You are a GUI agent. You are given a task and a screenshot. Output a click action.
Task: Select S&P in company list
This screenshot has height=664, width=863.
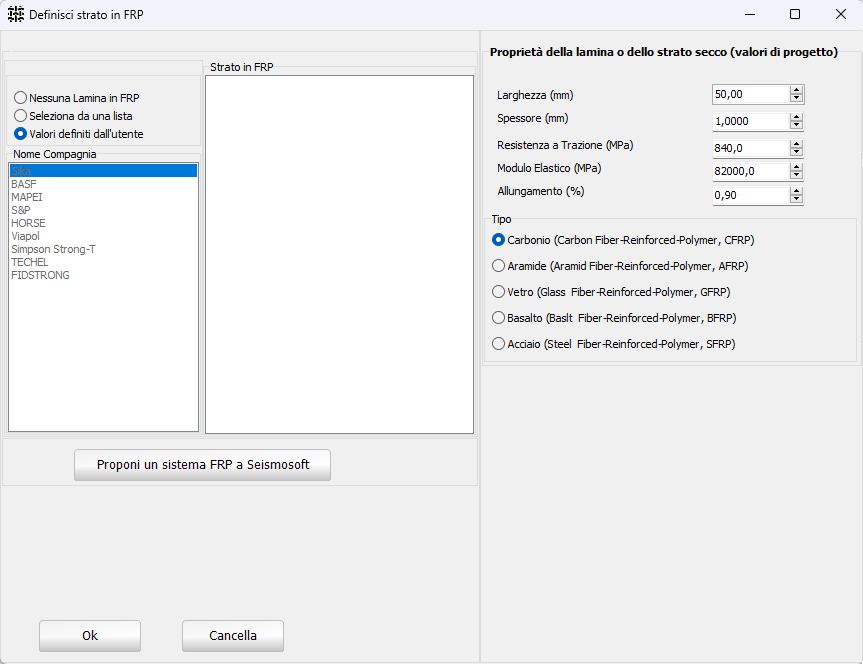pos(103,210)
